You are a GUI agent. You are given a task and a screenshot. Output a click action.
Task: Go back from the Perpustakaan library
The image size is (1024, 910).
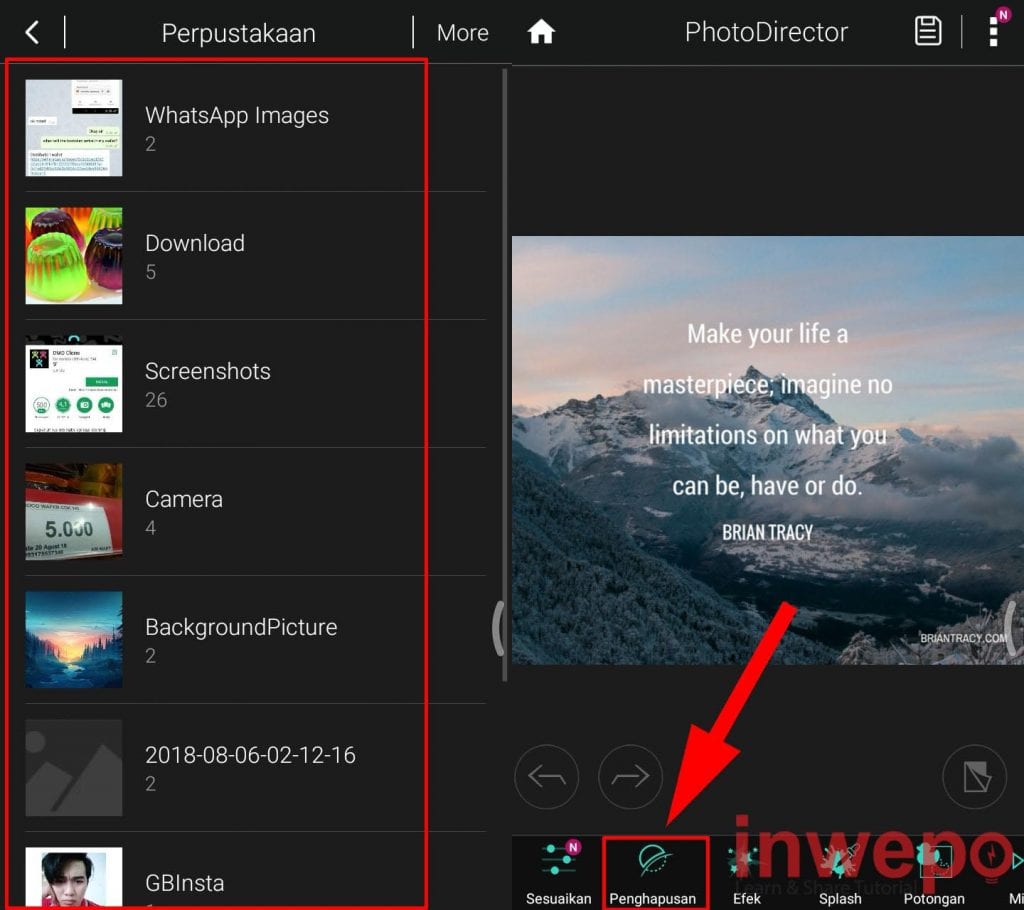tap(32, 33)
